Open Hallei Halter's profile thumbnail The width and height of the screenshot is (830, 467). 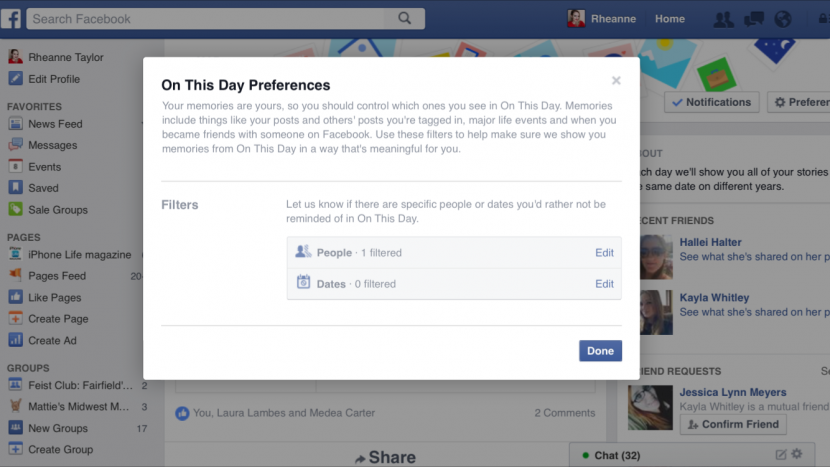click(x=656, y=257)
